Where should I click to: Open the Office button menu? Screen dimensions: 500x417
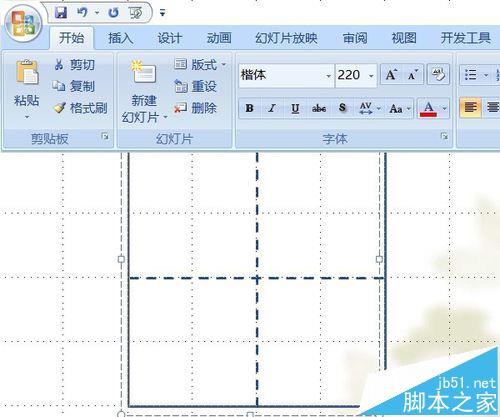coord(23,25)
